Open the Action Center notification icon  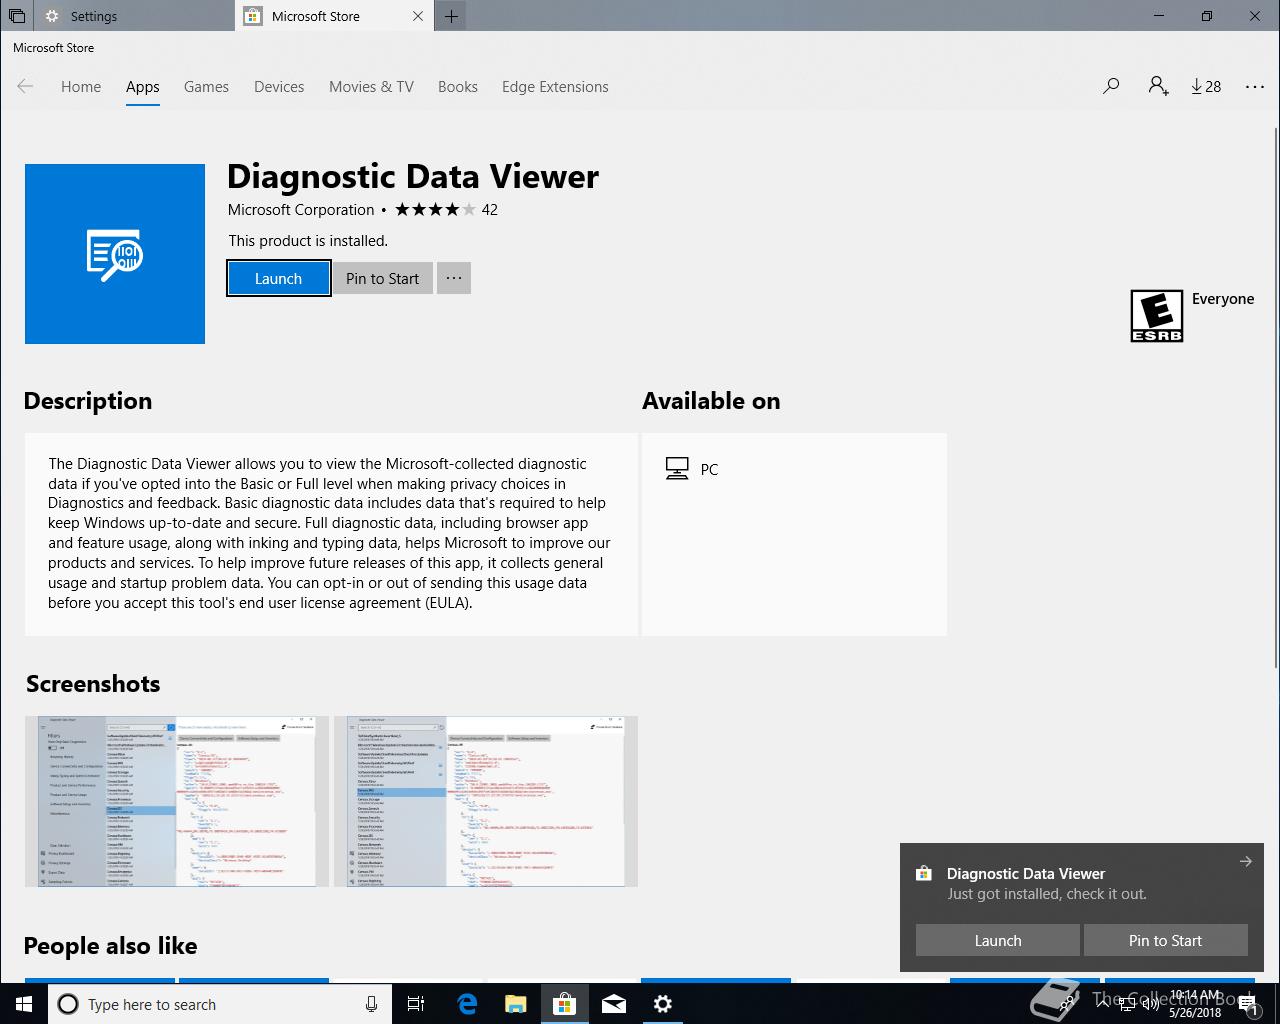[x=1248, y=1004]
